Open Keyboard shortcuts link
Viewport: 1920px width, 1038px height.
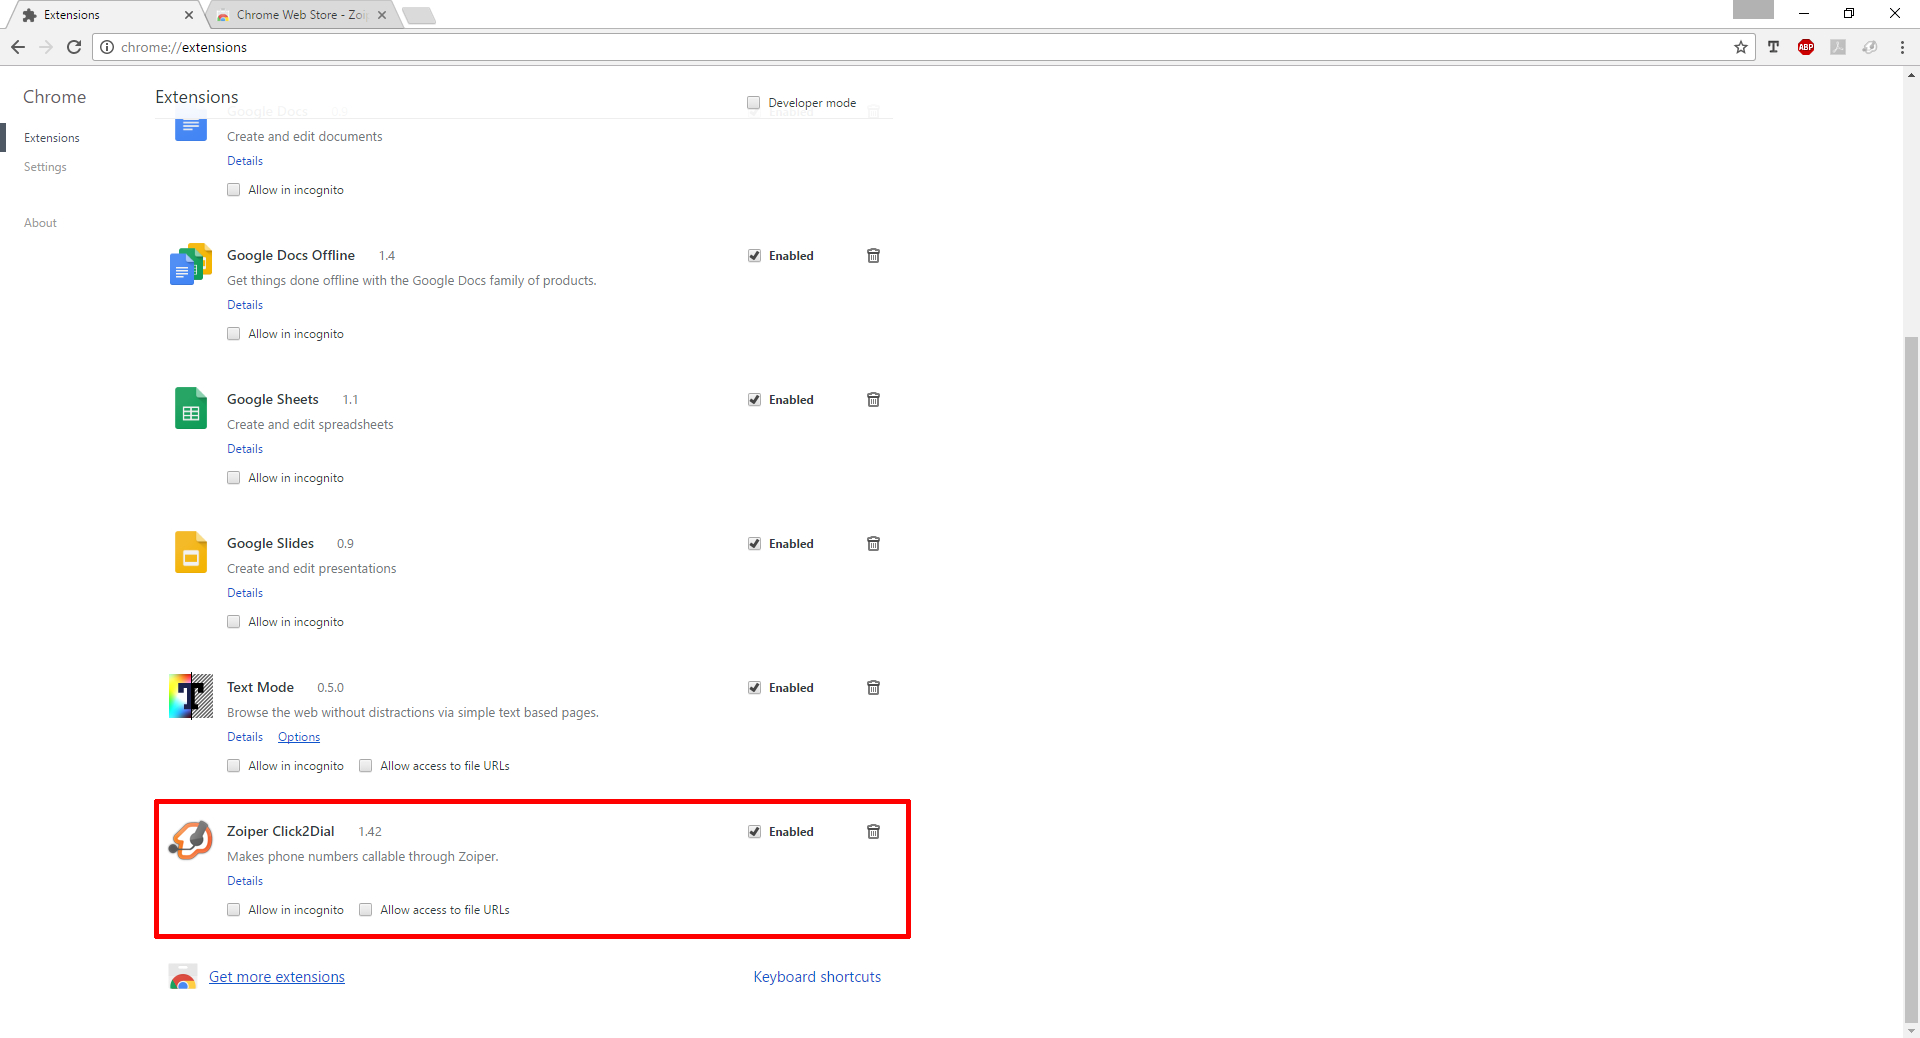click(817, 977)
